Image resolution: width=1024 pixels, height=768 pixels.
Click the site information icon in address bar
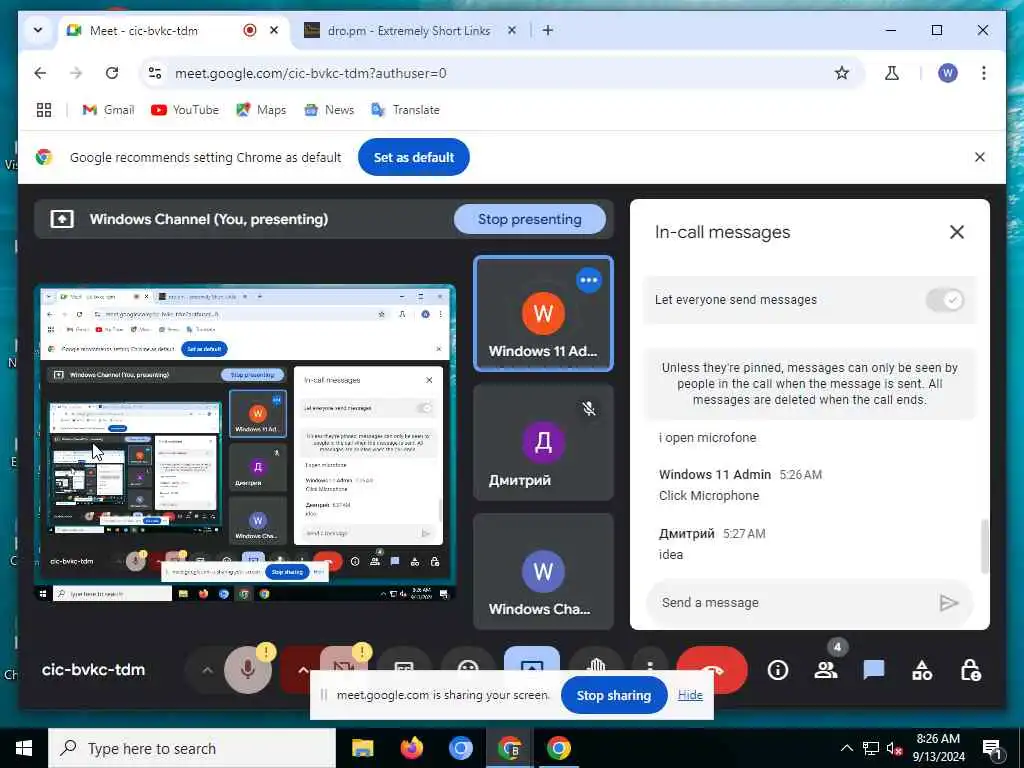pyautogui.click(x=155, y=73)
